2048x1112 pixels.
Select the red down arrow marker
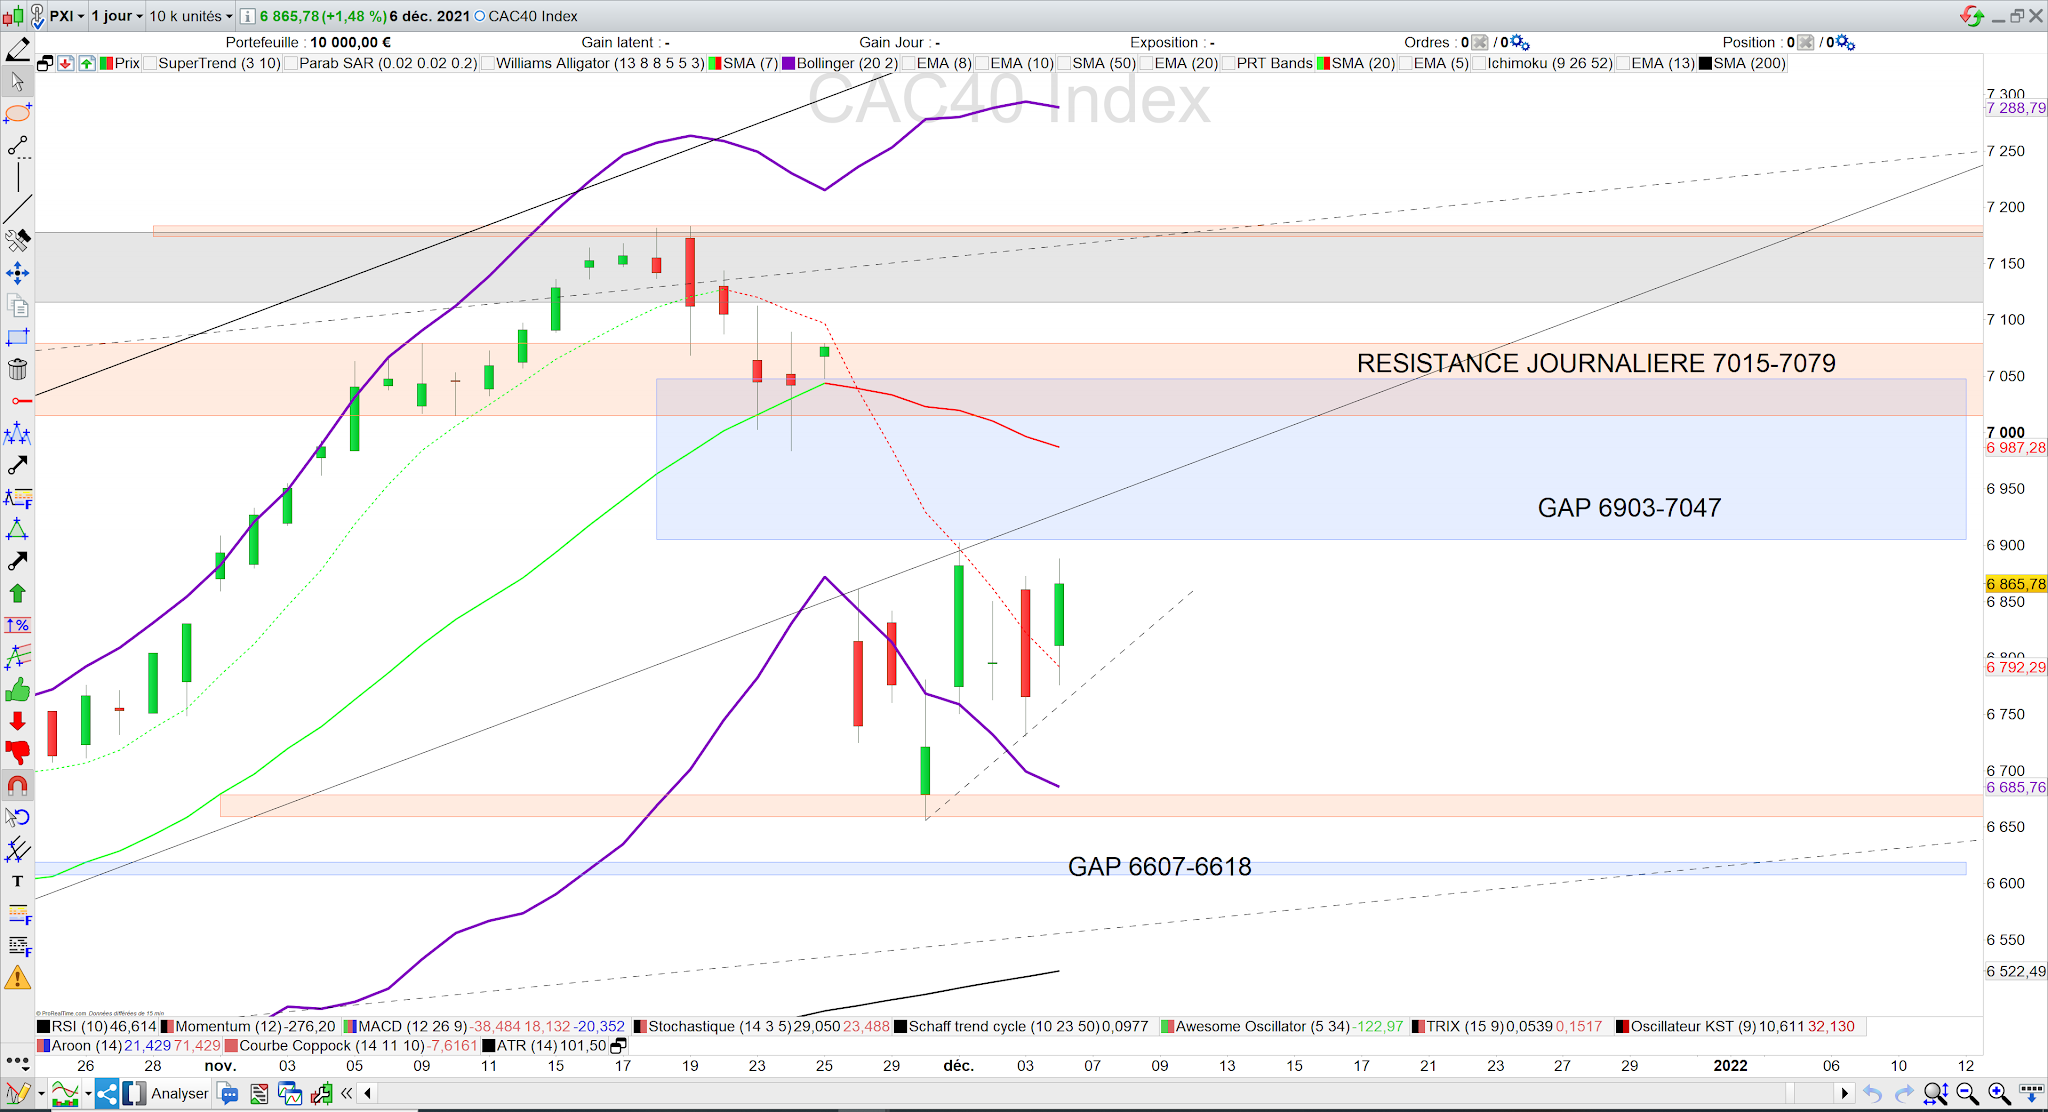click(x=17, y=721)
